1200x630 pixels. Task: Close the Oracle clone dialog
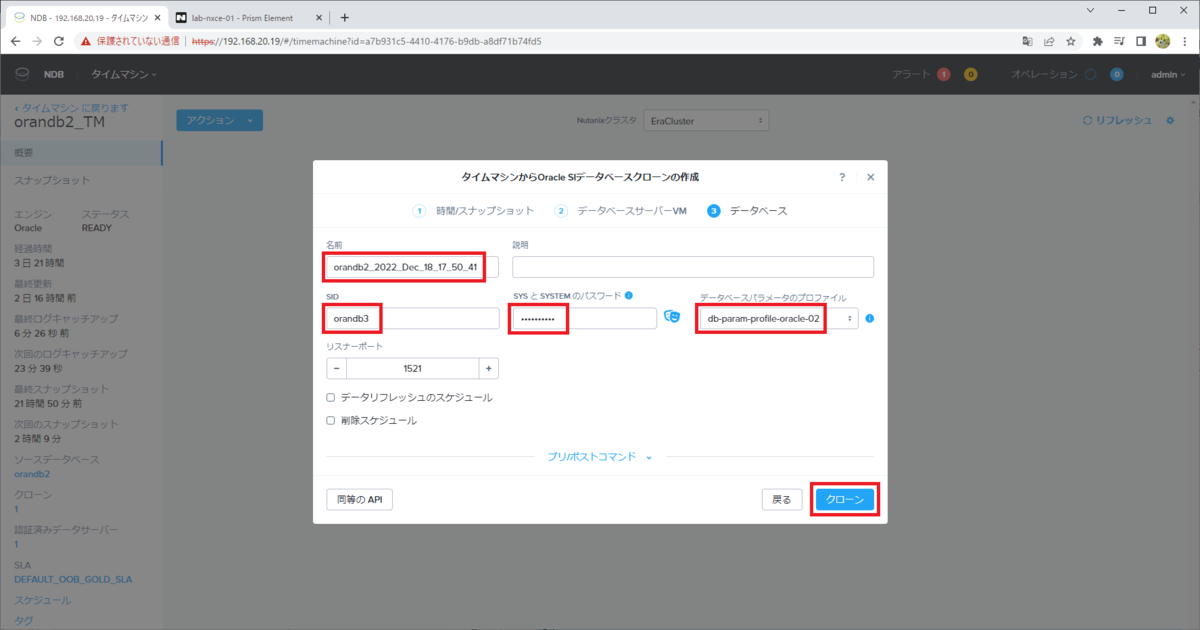tap(870, 176)
